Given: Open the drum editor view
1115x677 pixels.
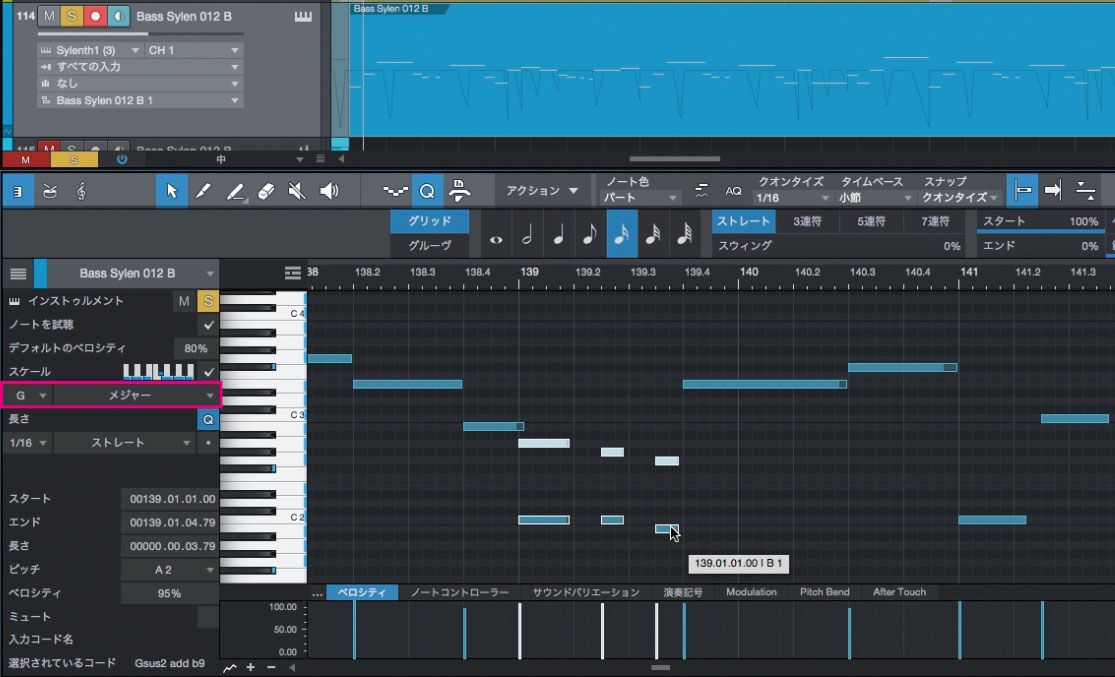Looking at the screenshot, I should [50, 191].
